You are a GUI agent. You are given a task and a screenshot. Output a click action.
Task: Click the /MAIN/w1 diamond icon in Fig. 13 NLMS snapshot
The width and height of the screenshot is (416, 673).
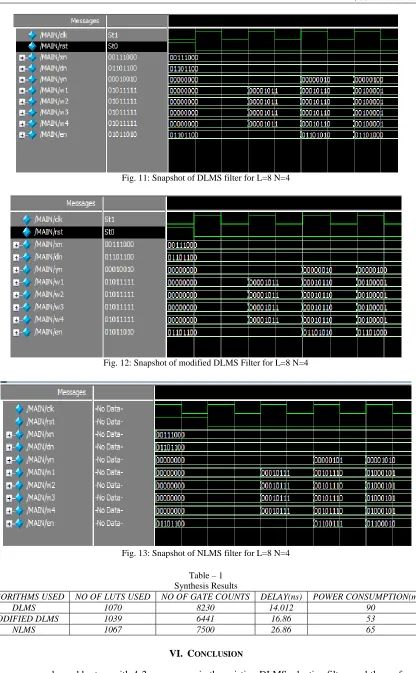[19, 472]
